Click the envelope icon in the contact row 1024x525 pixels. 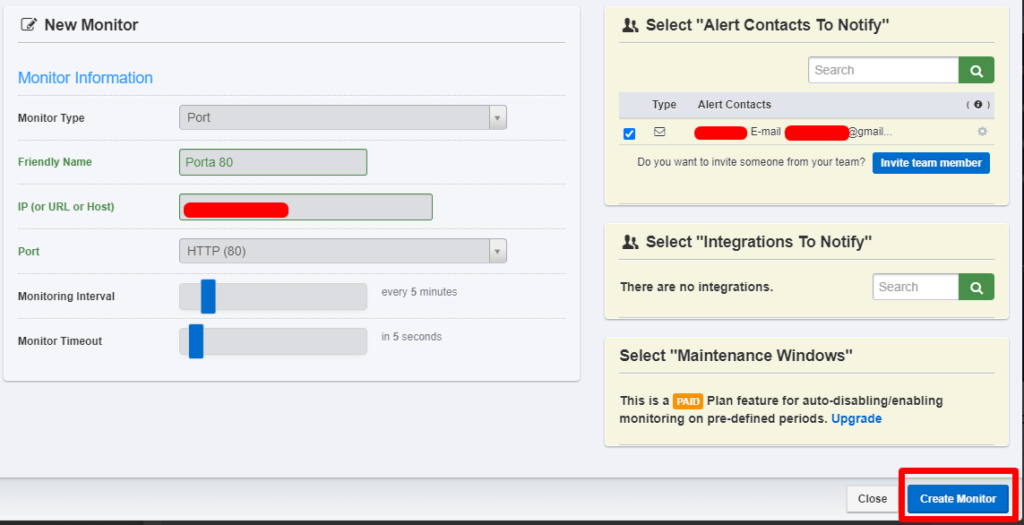[659, 132]
